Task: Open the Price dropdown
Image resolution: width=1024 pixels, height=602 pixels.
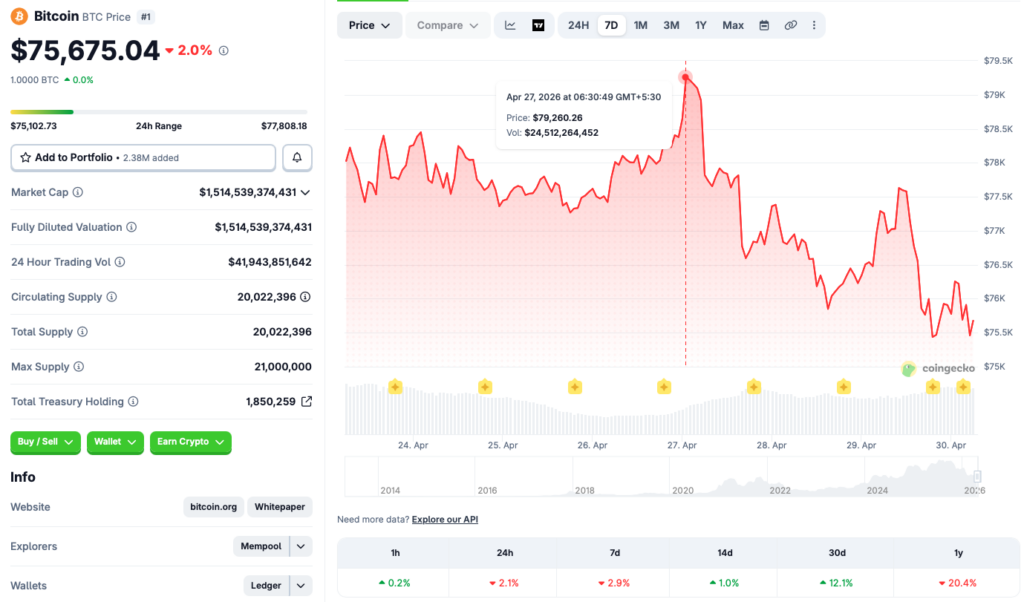Action: (x=370, y=25)
